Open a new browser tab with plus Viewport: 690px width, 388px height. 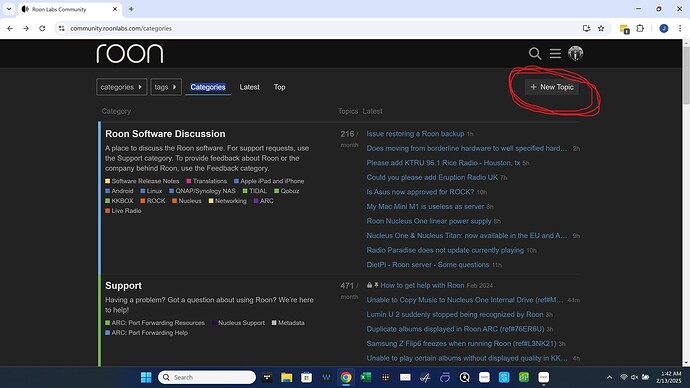click(131, 9)
